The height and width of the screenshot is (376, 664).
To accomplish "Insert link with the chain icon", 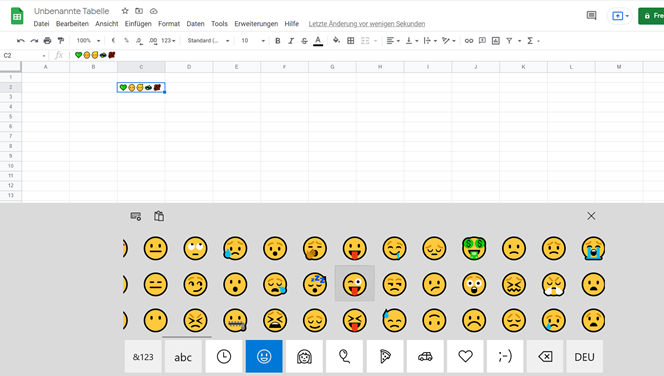I will point(469,41).
